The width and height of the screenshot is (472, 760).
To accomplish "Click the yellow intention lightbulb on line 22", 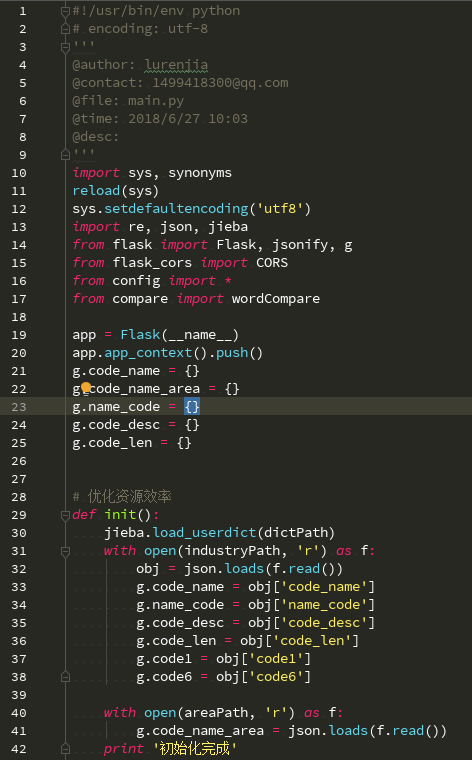I will (86, 387).
